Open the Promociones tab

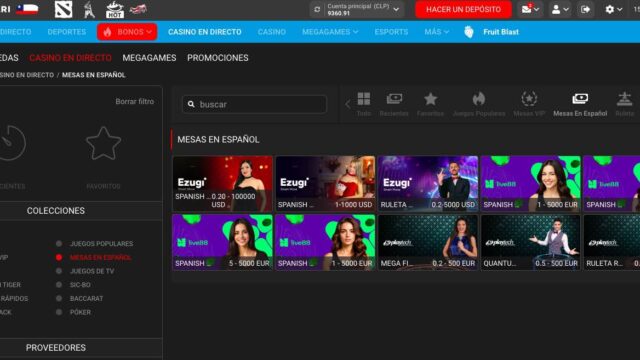point(218,58)
